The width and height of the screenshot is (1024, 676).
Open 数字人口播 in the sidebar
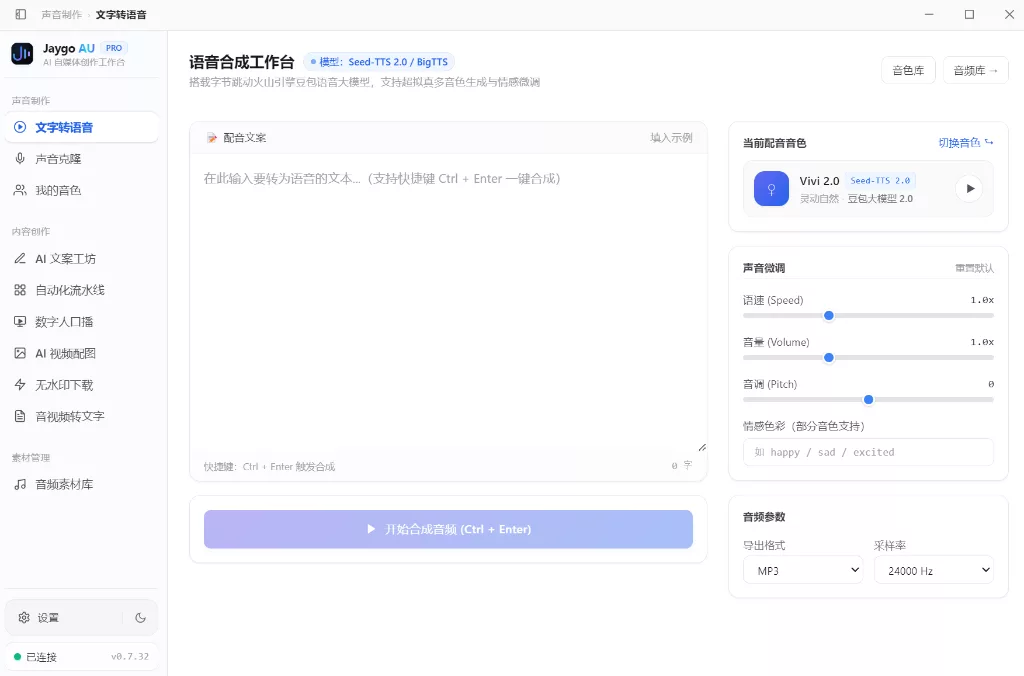tap(82, 321)
